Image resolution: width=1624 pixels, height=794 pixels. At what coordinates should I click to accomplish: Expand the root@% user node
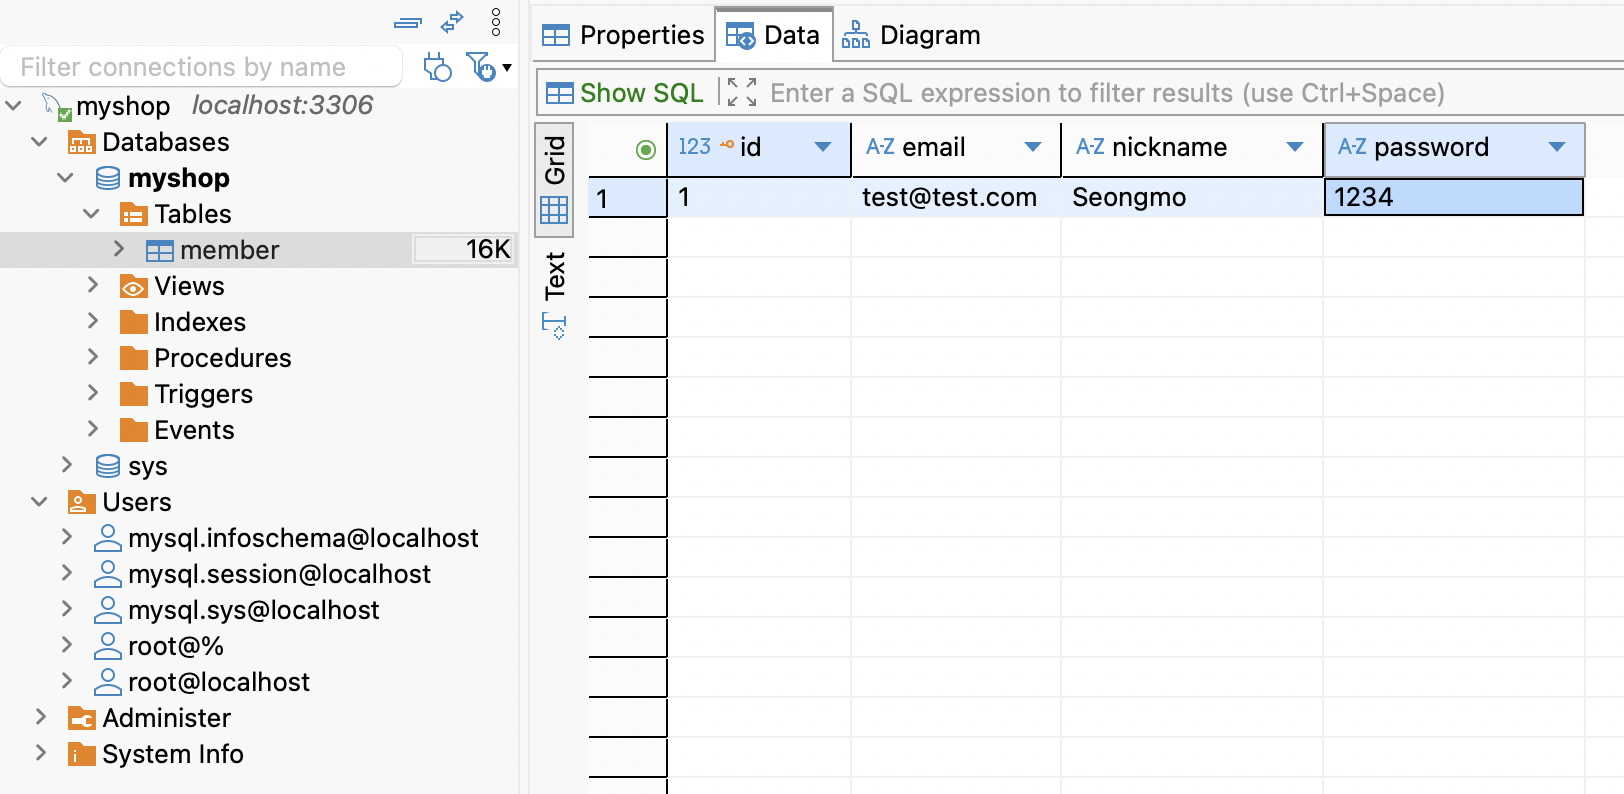tap(67, 645)
